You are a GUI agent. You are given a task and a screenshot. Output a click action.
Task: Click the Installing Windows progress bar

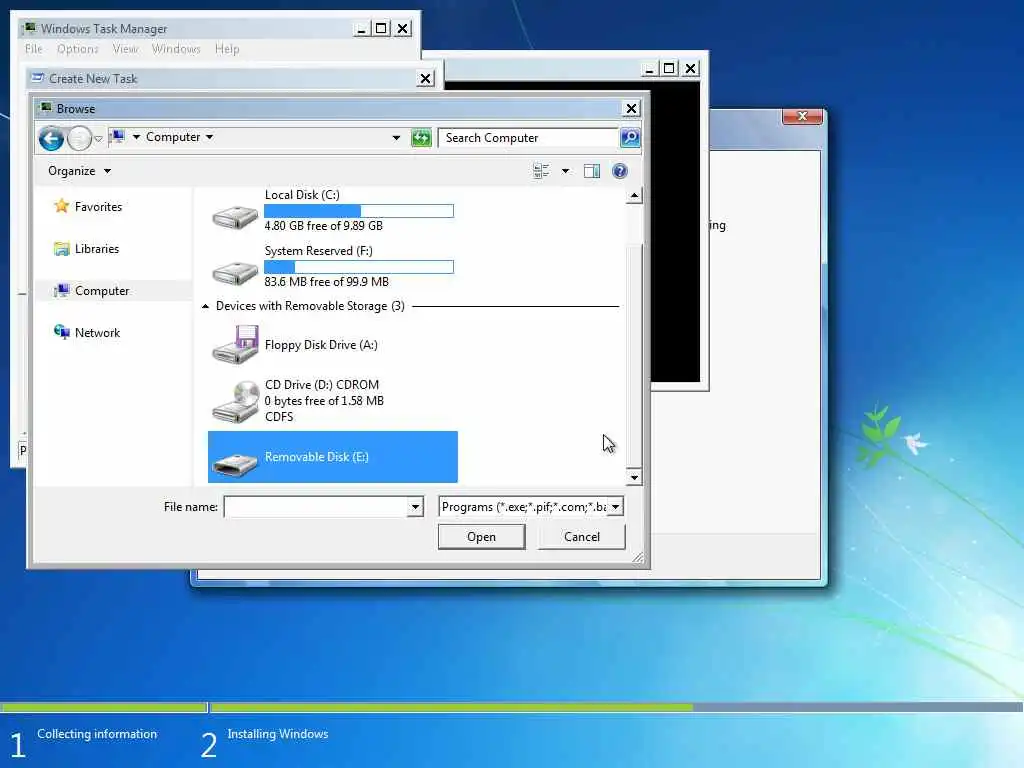coord(616,707)
